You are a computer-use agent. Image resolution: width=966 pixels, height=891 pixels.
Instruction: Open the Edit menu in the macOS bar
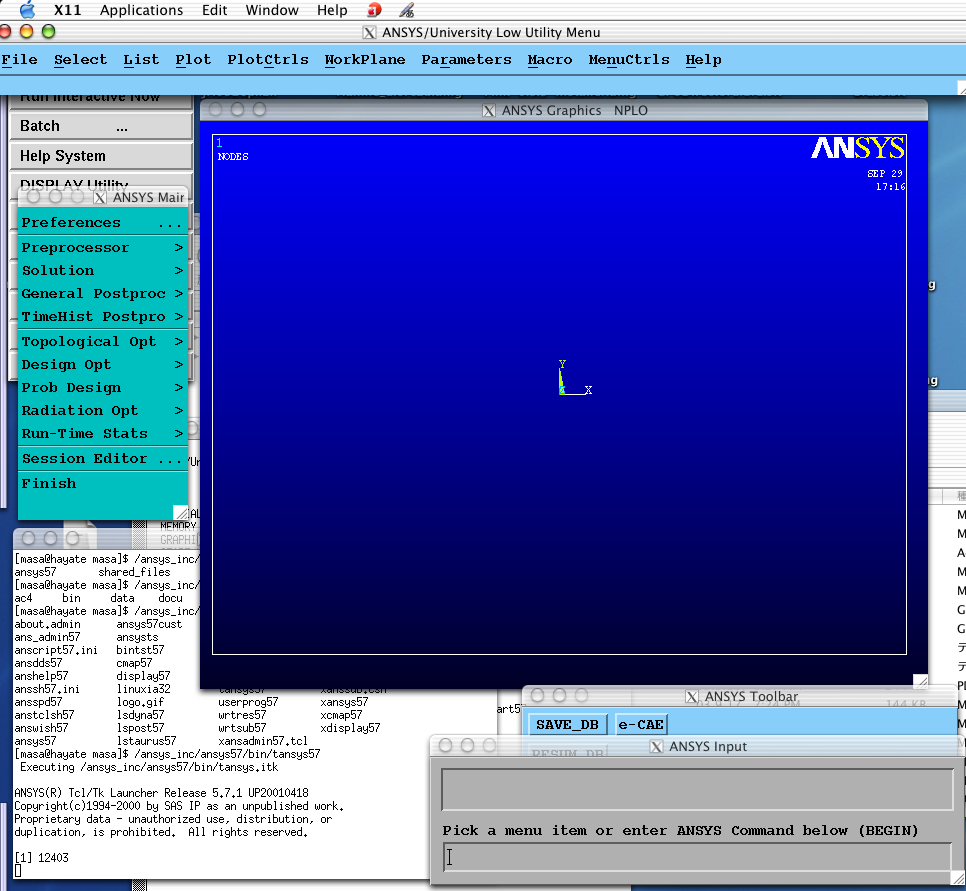coord(214,10)
